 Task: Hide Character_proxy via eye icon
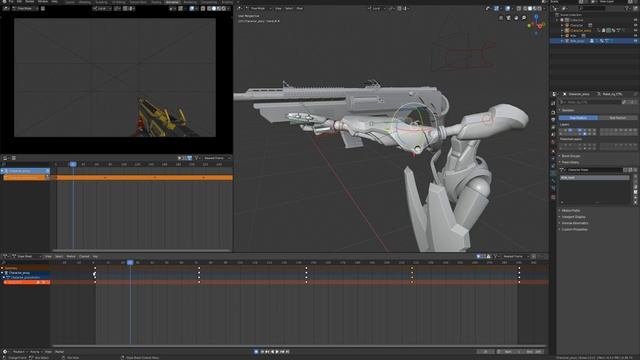636,31
